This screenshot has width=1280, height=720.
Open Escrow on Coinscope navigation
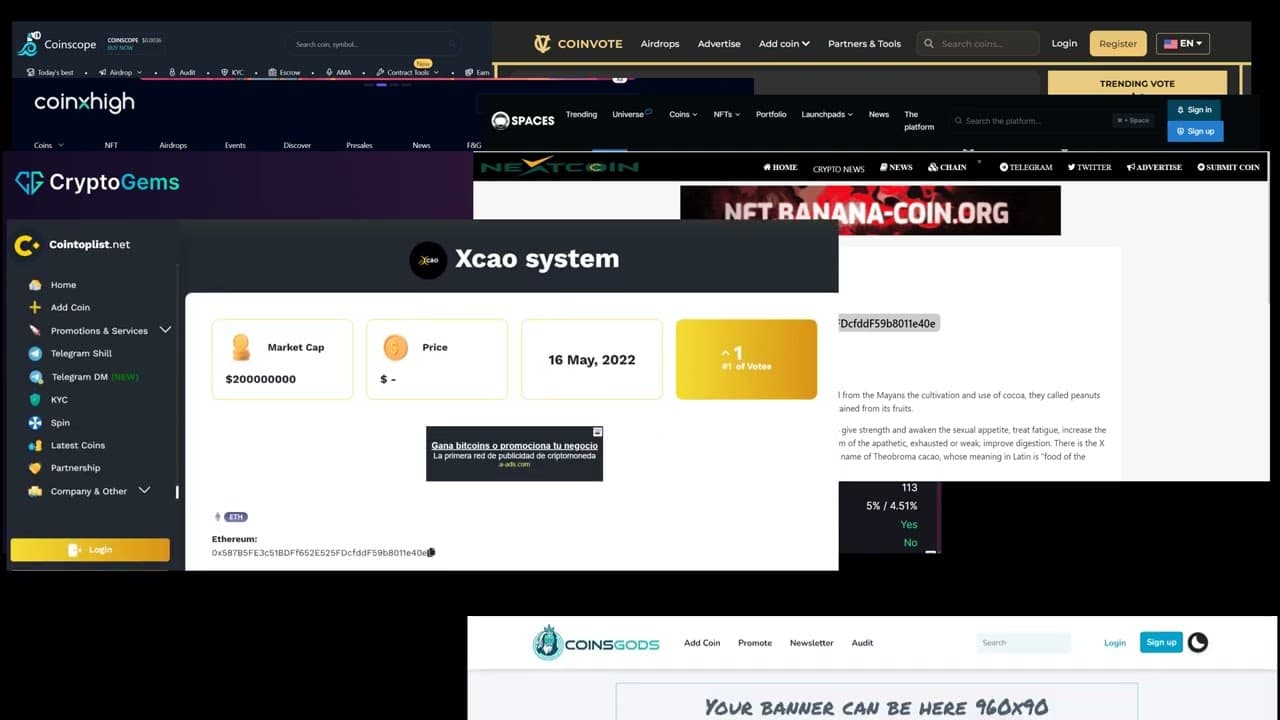tap(284, 73)
